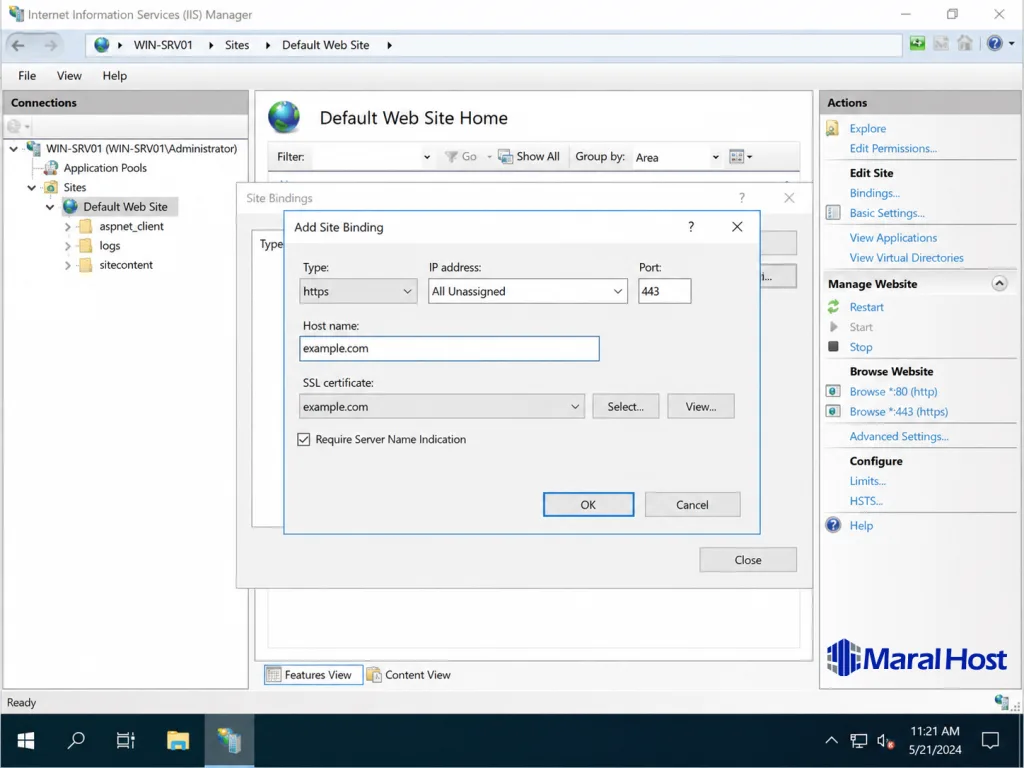Viewport: 1024px width, 768px height.
Task: Click the Browse *:80 icon
Action: [x=833, y=392]
